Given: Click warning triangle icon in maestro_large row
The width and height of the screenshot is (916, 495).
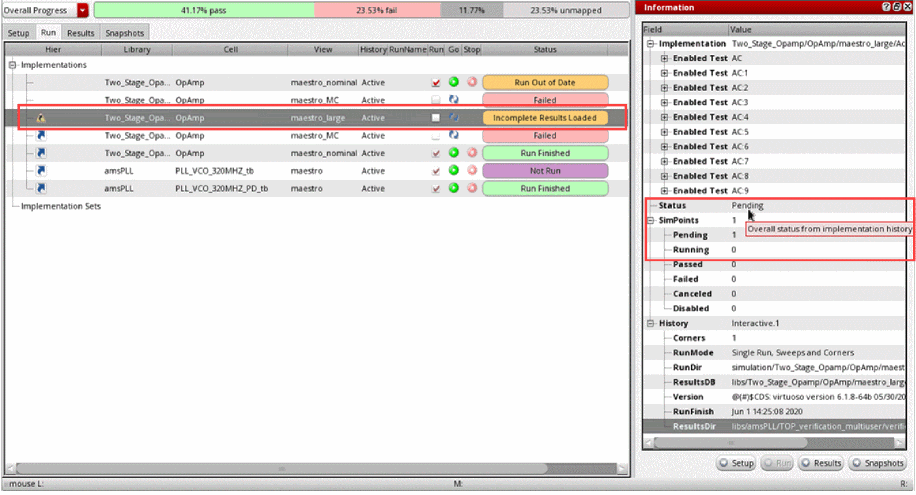Looking at the screenshot, I should click(x=41, y=117).
